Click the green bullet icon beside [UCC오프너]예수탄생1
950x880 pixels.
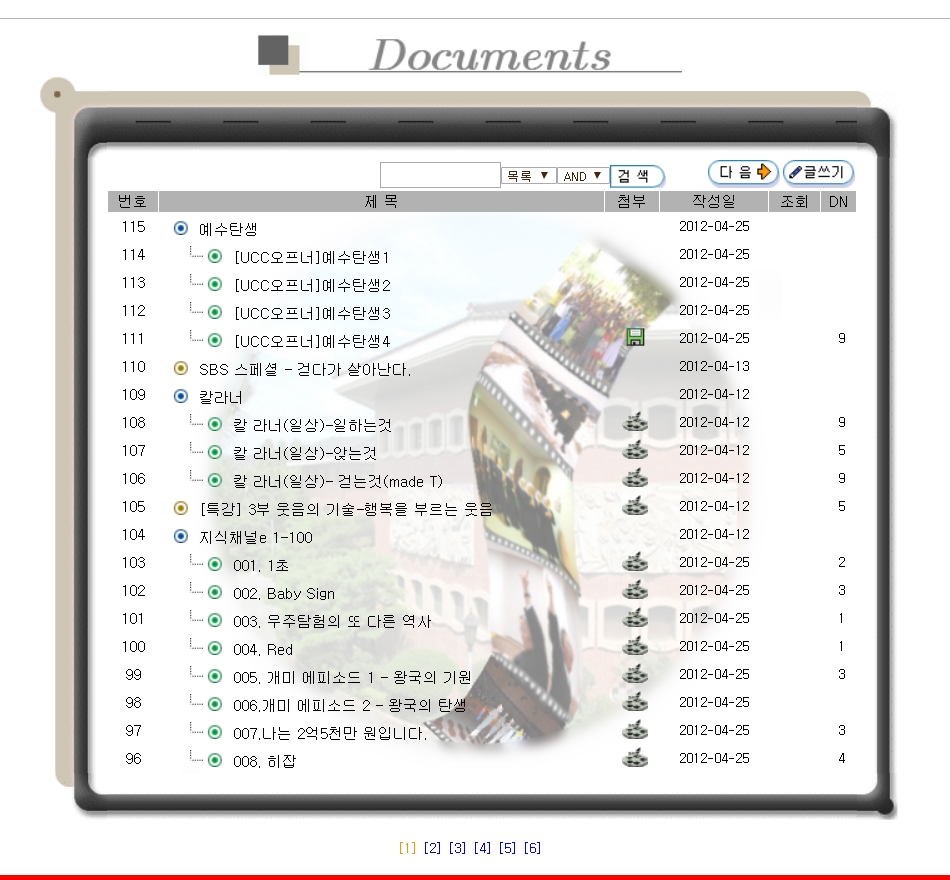click(214, 256)
